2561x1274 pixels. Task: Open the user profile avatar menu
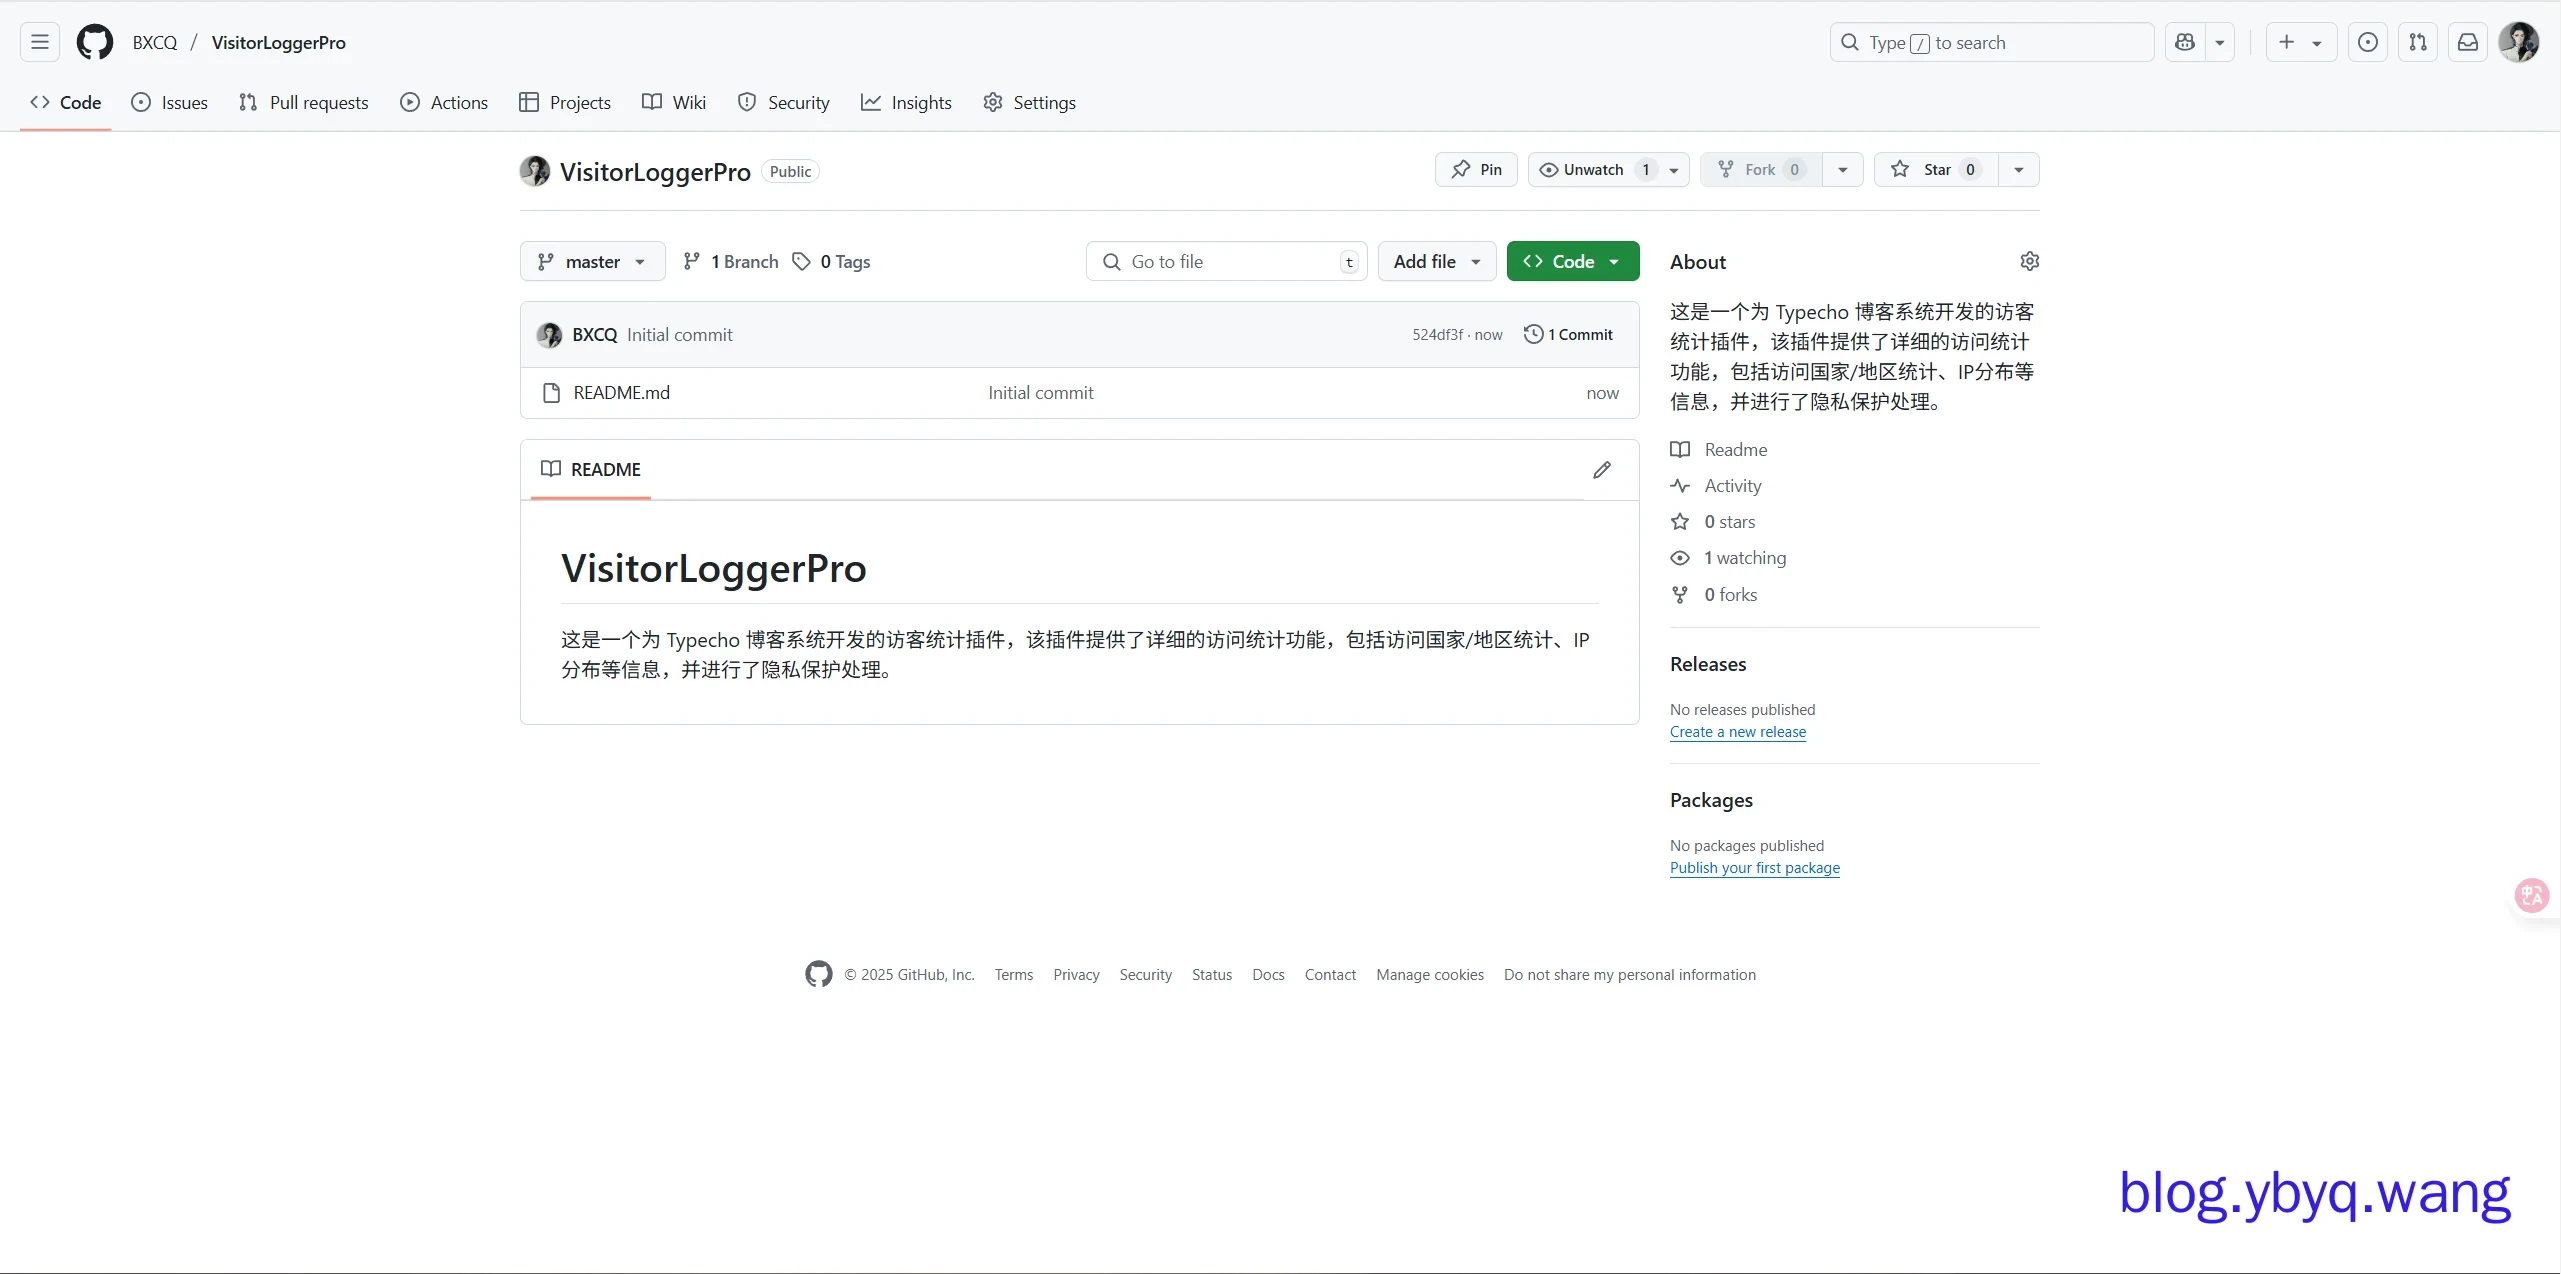2518,42
